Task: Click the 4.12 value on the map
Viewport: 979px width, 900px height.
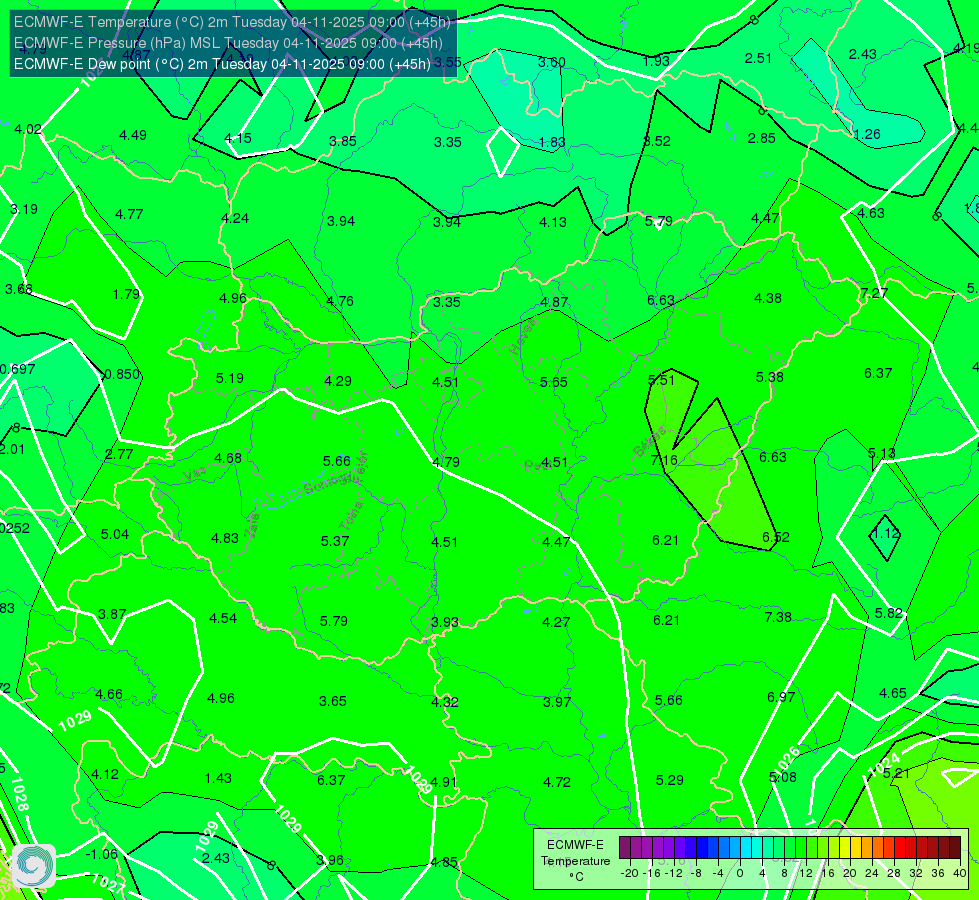Action: tap(105, 774)
